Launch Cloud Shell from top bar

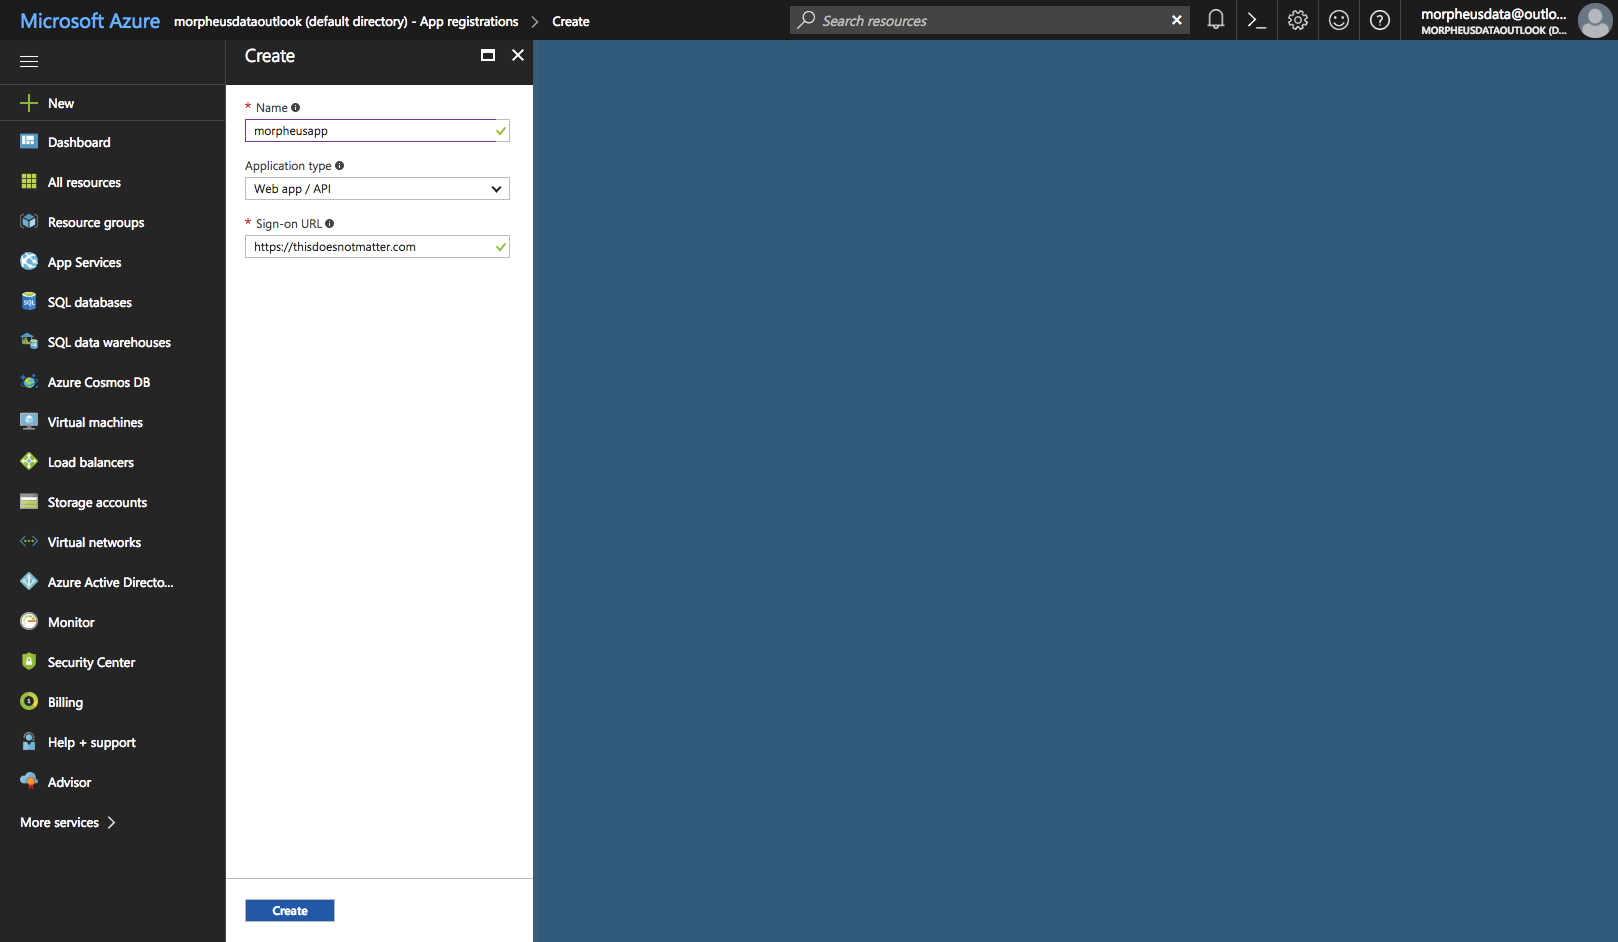pyautogui.click(x=1257, y=20)
